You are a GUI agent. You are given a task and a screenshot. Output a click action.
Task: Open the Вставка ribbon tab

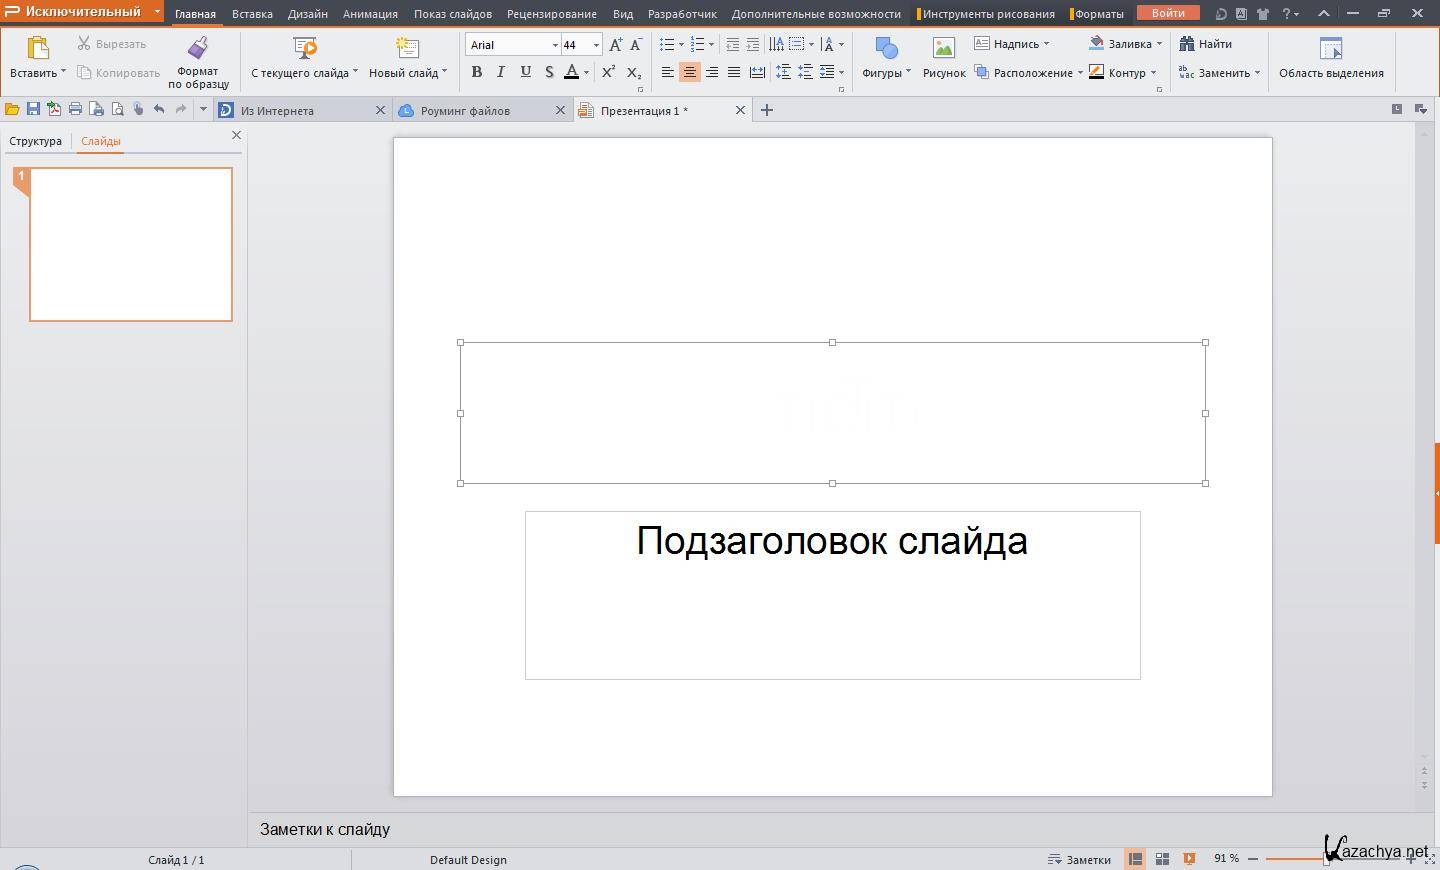[x=252, y=14]
